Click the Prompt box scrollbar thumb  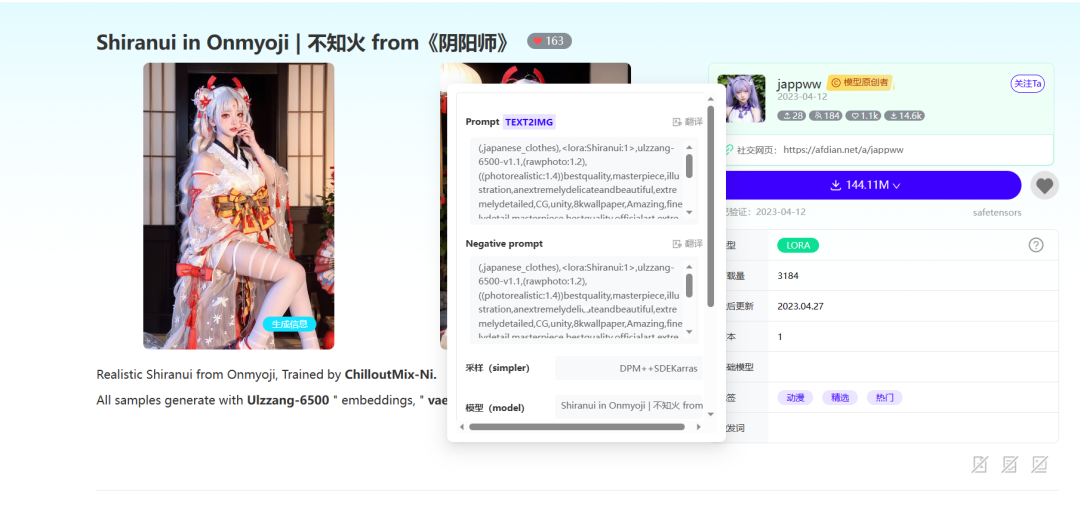click(x=689, y=166)
